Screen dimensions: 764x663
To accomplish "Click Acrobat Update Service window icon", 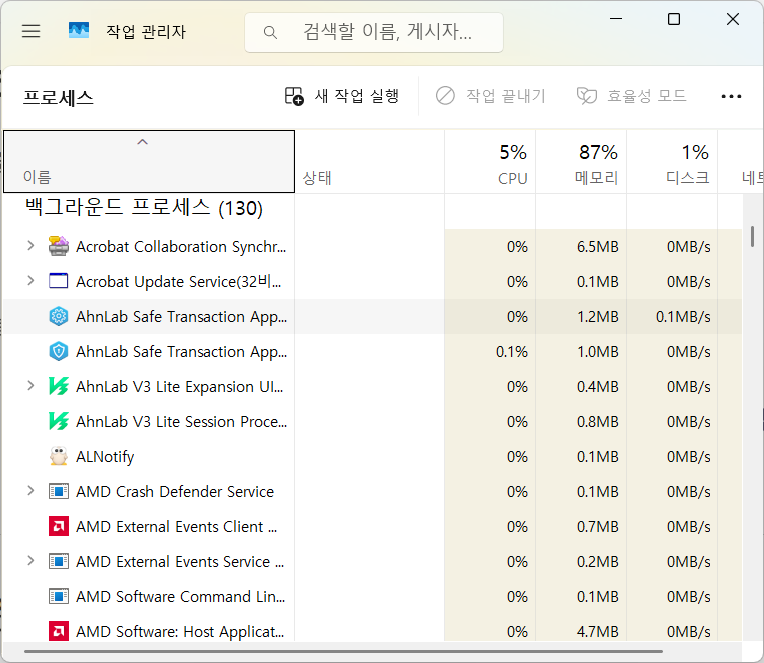I will [x=59, y=281].
